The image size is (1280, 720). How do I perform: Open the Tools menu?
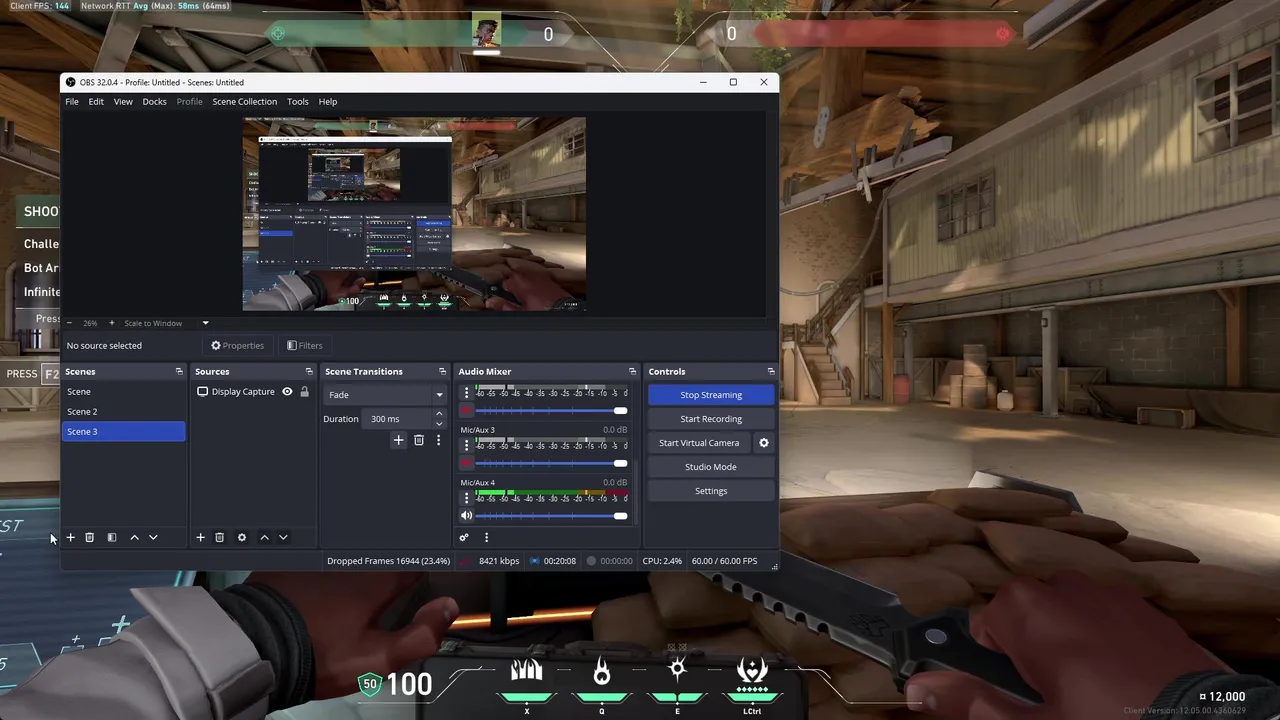pos(298,101)
